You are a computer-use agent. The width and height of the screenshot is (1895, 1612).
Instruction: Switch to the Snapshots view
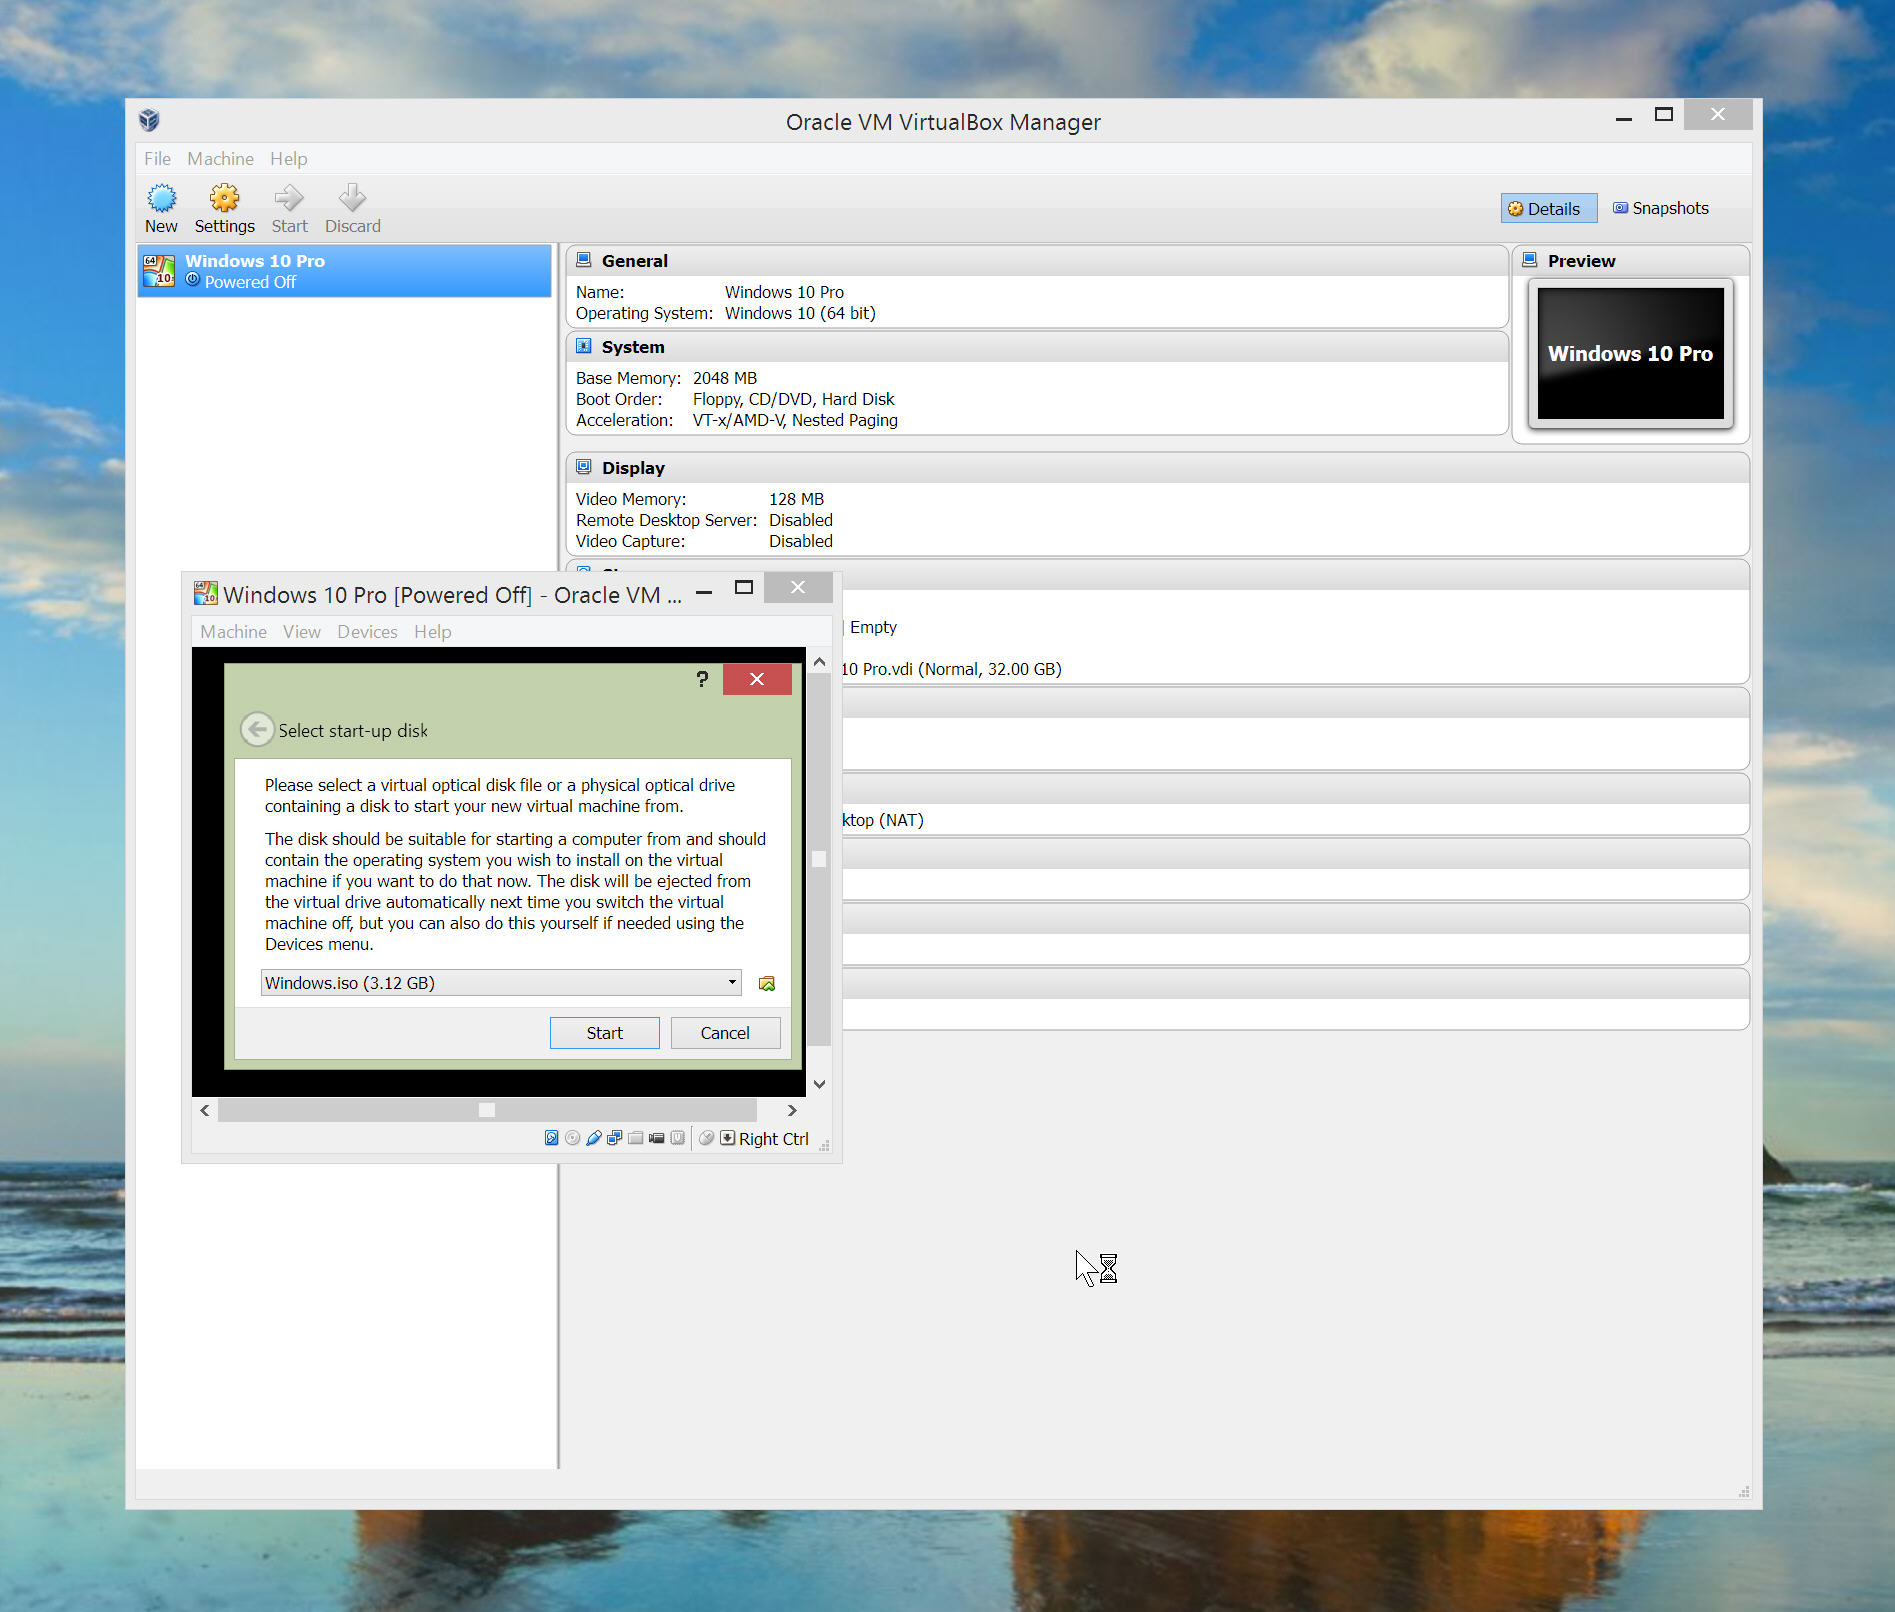pos(1661,208)
